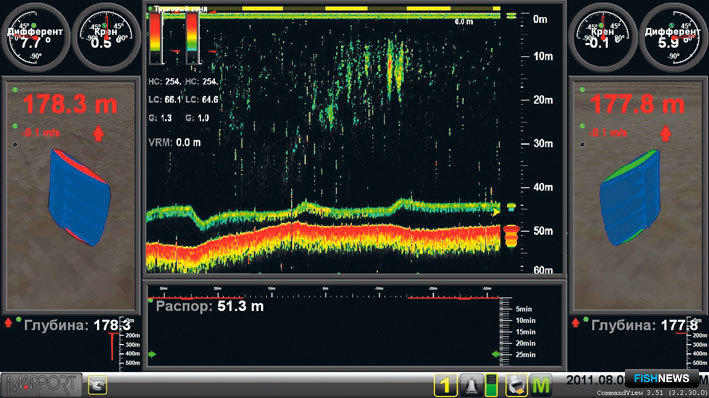Open the trawl view icon beside Marport logo
This screenshot has height=398, width=709.
(x=97, y=385)
